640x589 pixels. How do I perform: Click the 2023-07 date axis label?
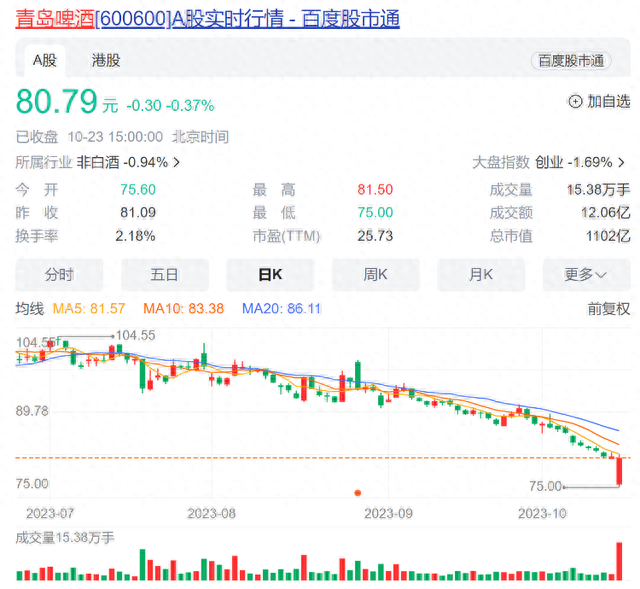point(50,513)
